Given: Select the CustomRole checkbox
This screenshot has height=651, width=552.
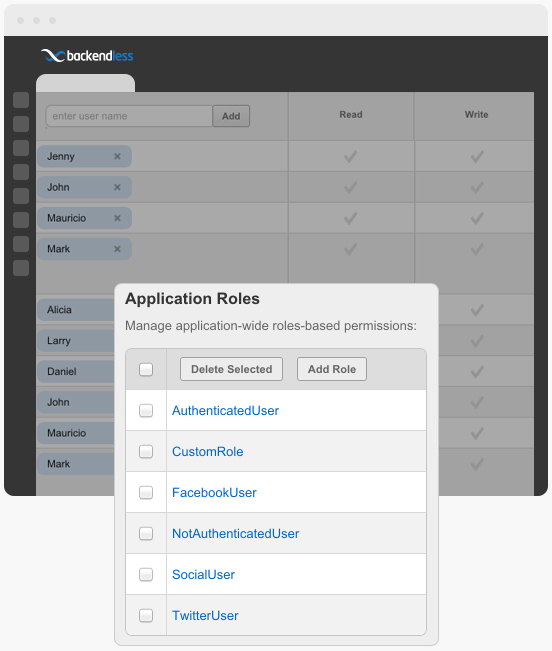Looking at the screenshot, I should point(146,451).
